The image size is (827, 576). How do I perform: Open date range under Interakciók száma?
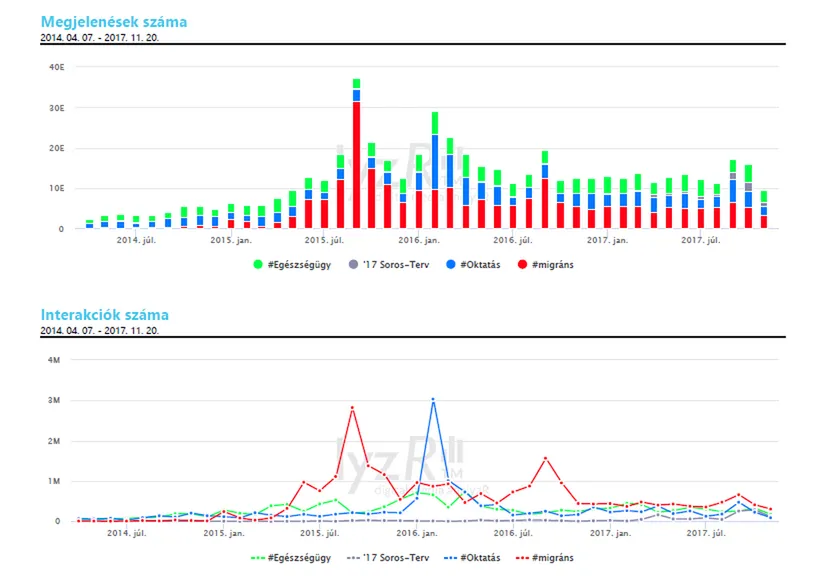[99, 329]
